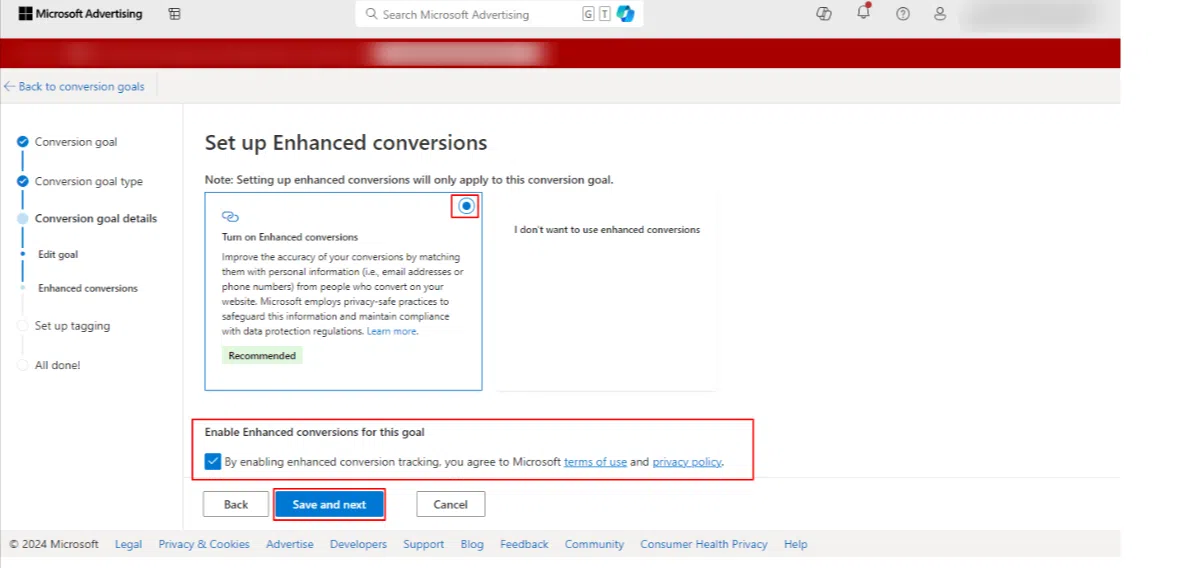Open the Enhanced conversions substep
The width and height of the screenshot is (1180, 568).
[x=88, y=288]
